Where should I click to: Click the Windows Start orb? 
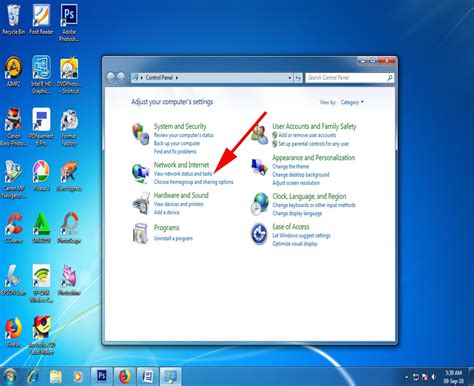pos(9,377)
